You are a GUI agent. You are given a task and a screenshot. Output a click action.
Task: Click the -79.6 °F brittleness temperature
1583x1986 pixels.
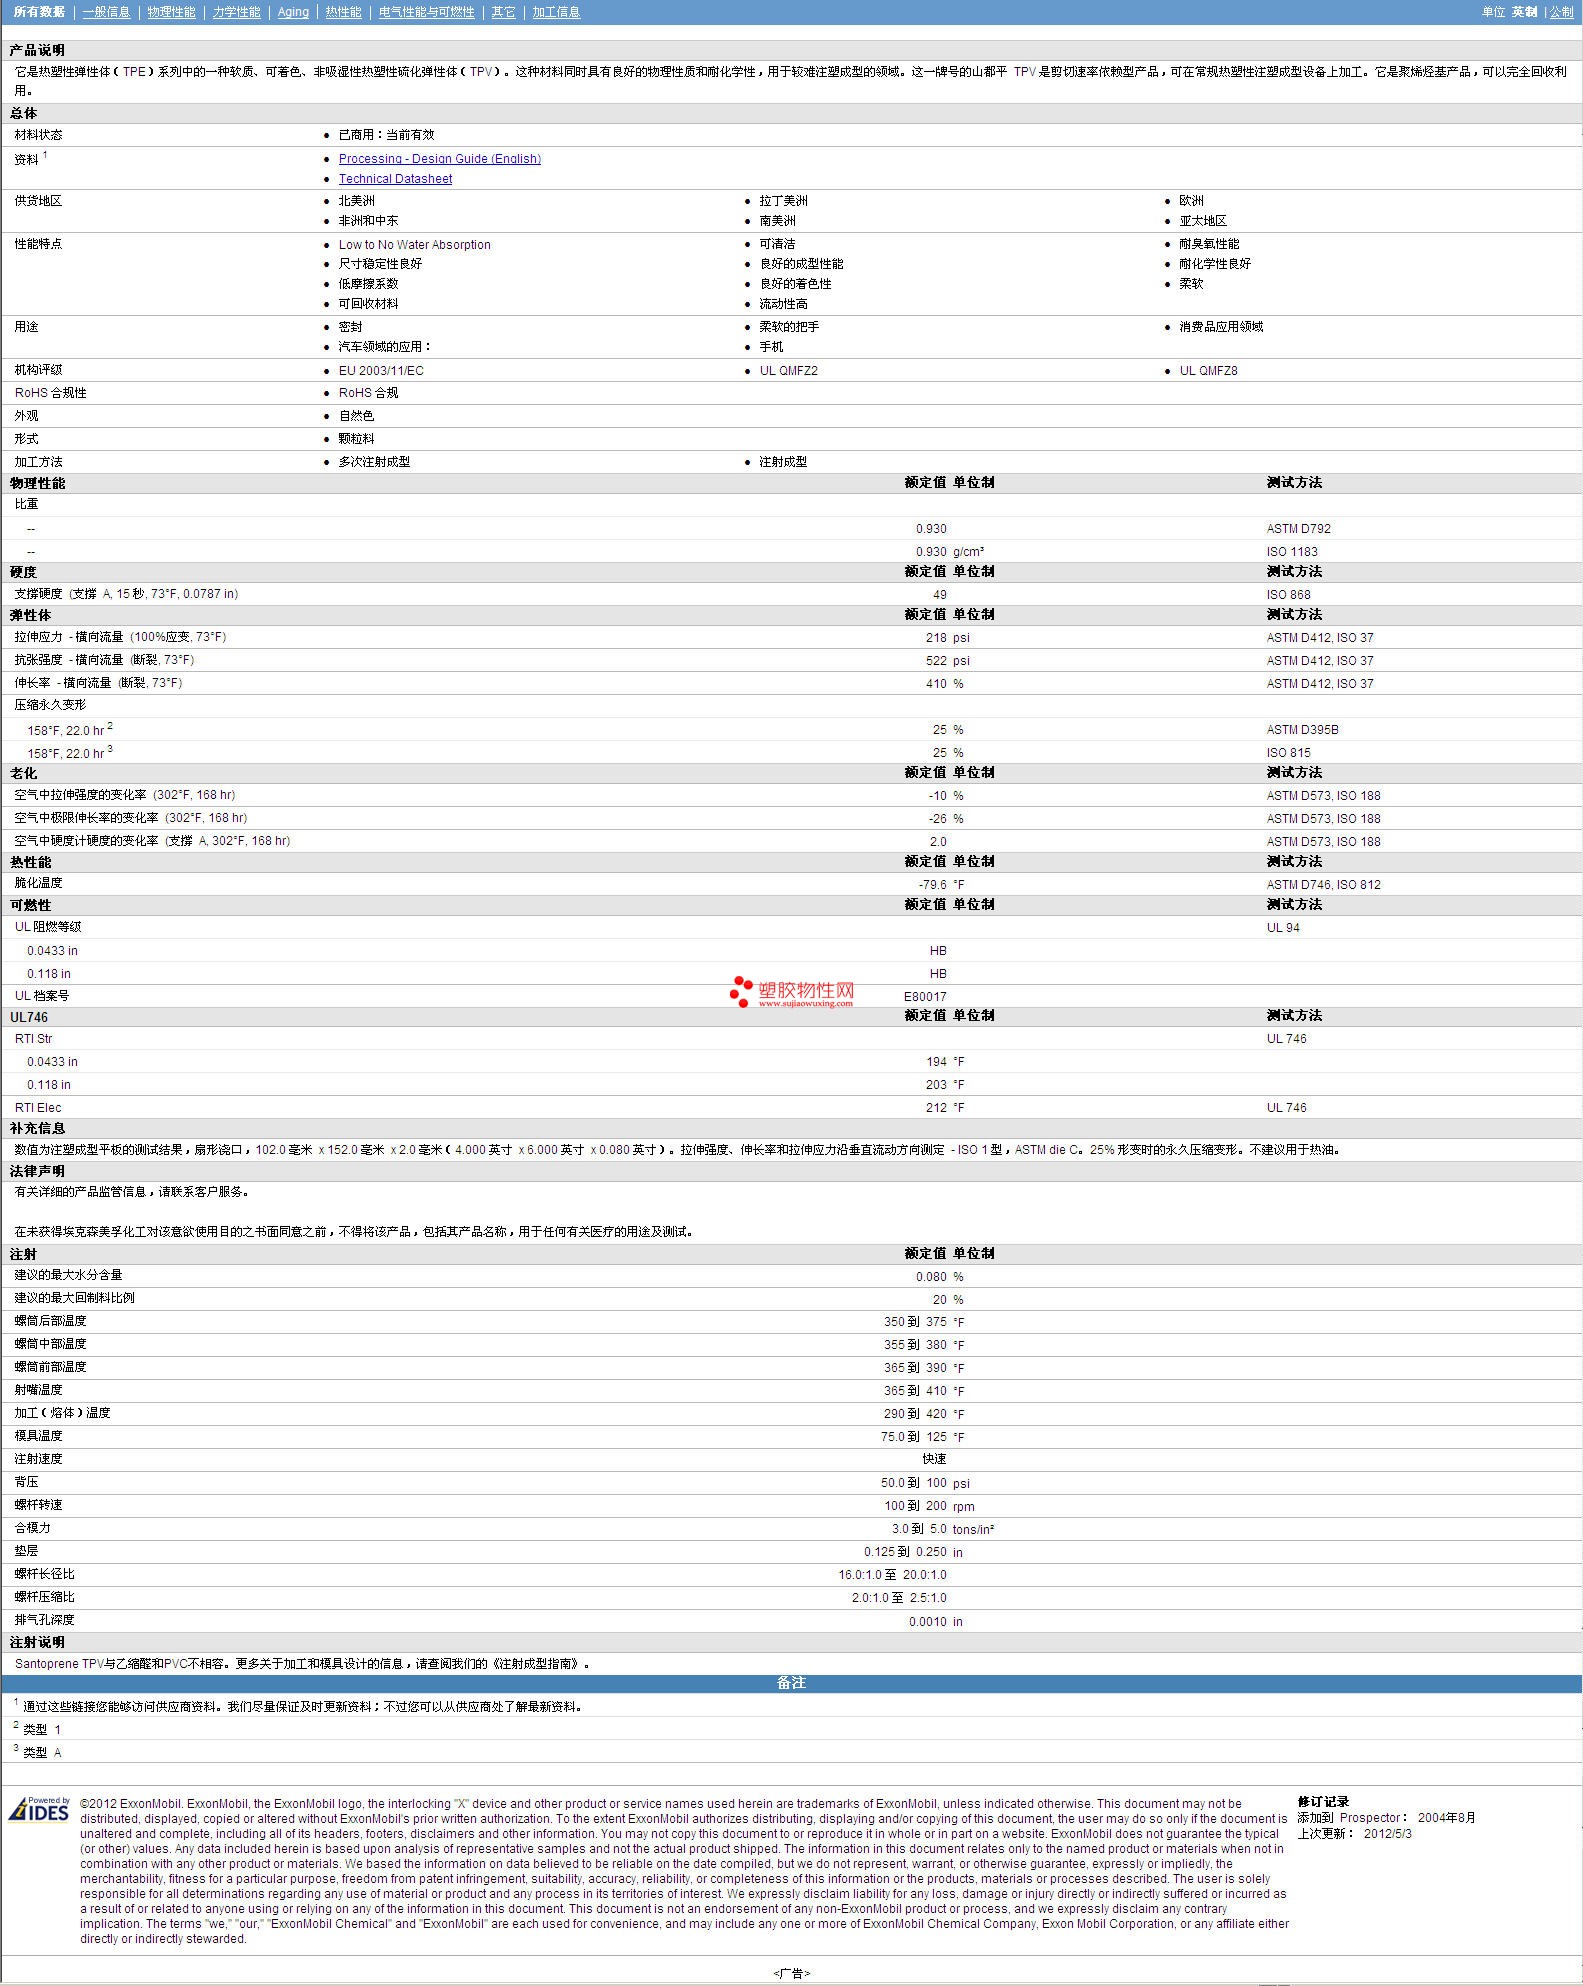tap(941, 885)
